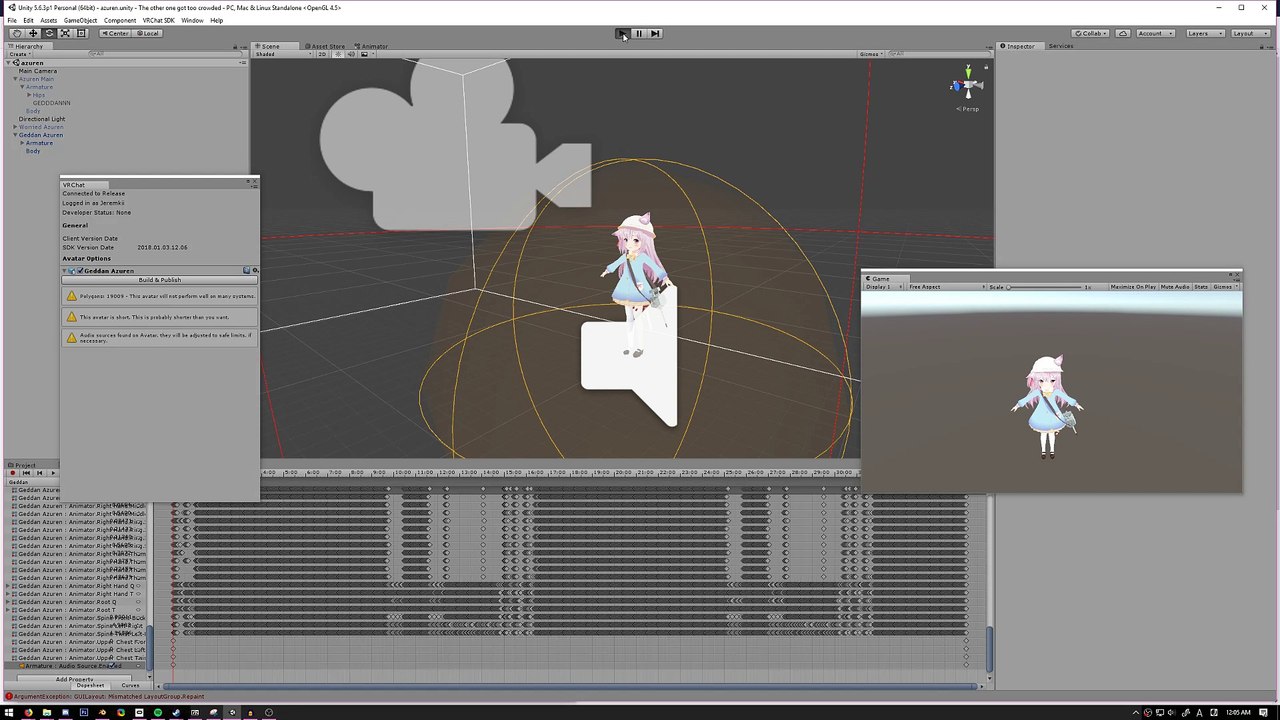Open Spotify from the taskbar
Screen dimensions: 1280x720
pos(158,713)
